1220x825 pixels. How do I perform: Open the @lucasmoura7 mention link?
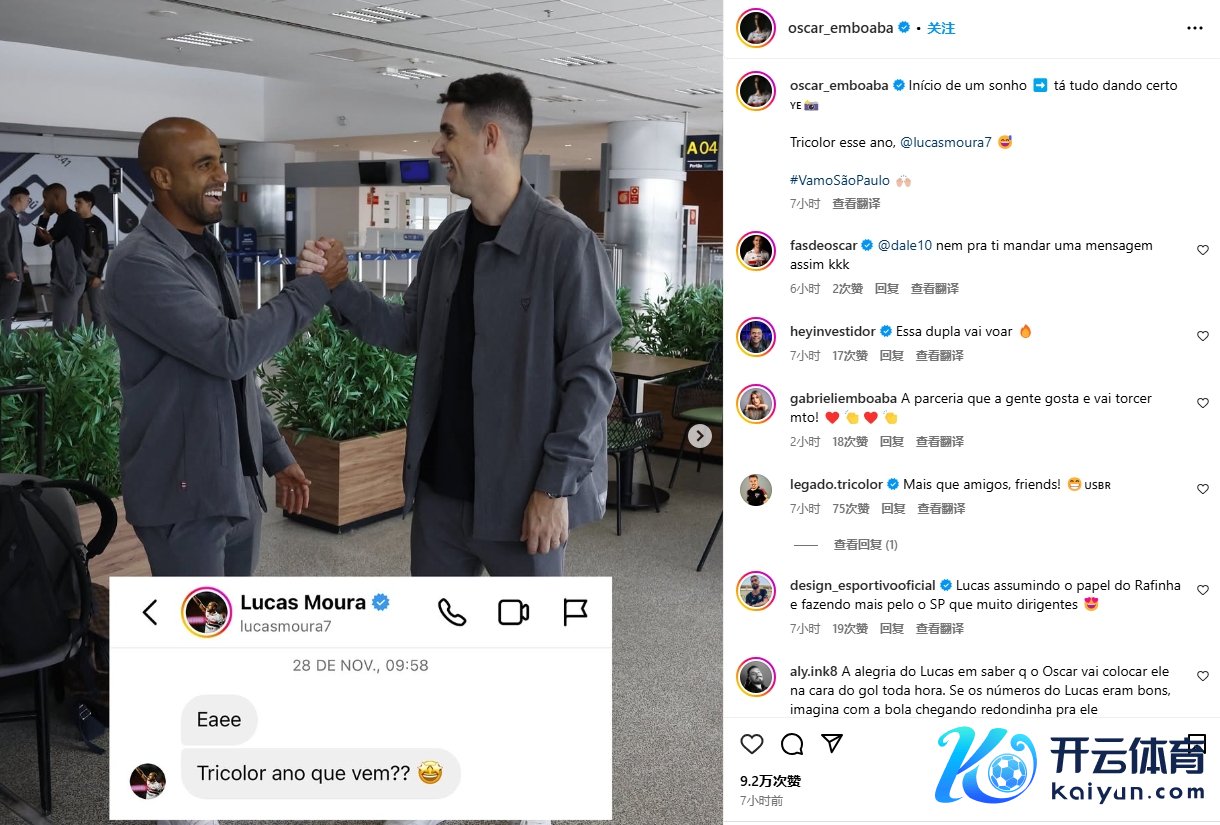[946, 142]
